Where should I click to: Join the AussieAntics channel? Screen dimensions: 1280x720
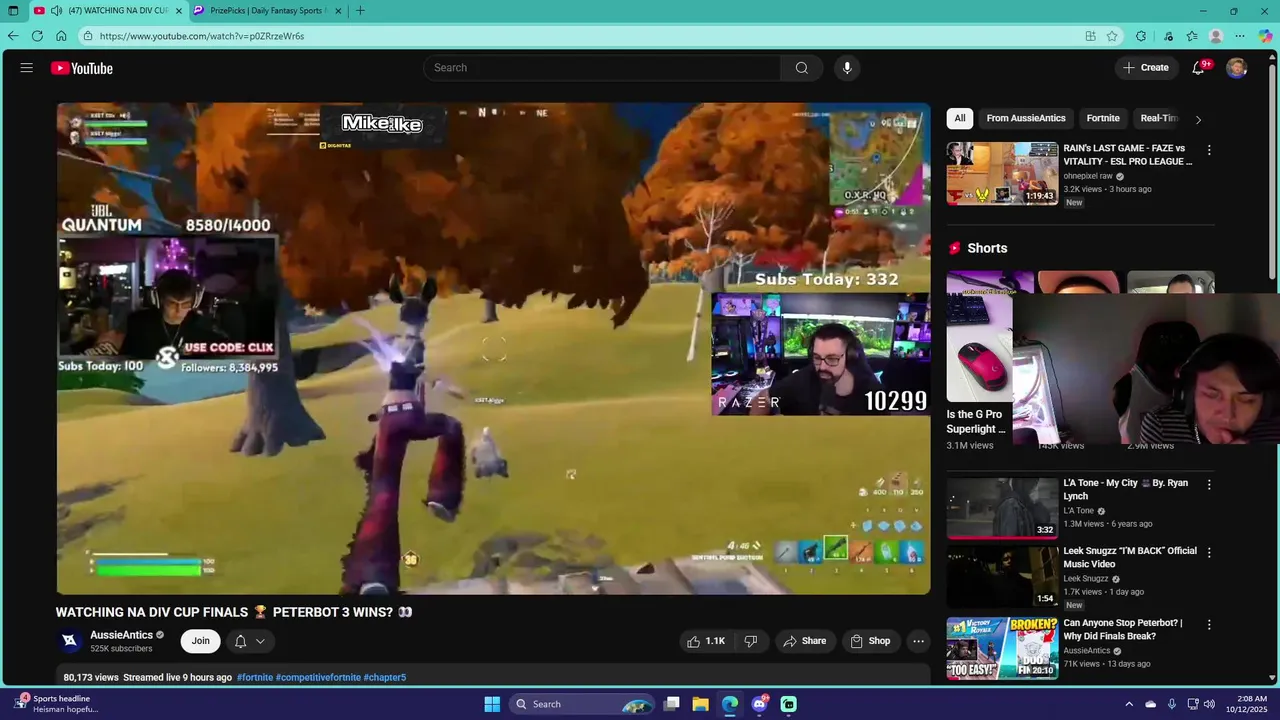[201, 641]
